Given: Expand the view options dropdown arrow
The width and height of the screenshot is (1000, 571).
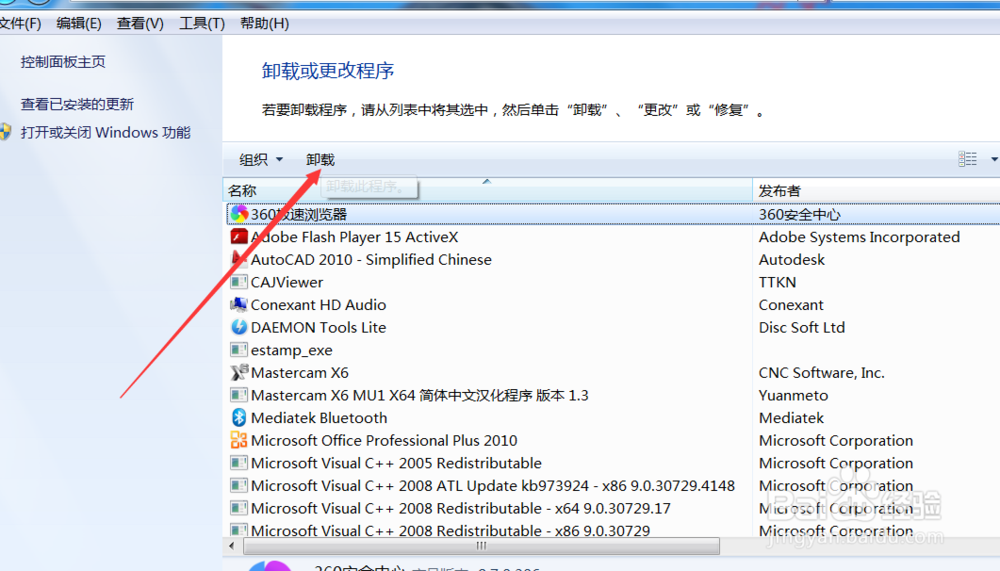Looking at the screenshot, I should (994, 159).
